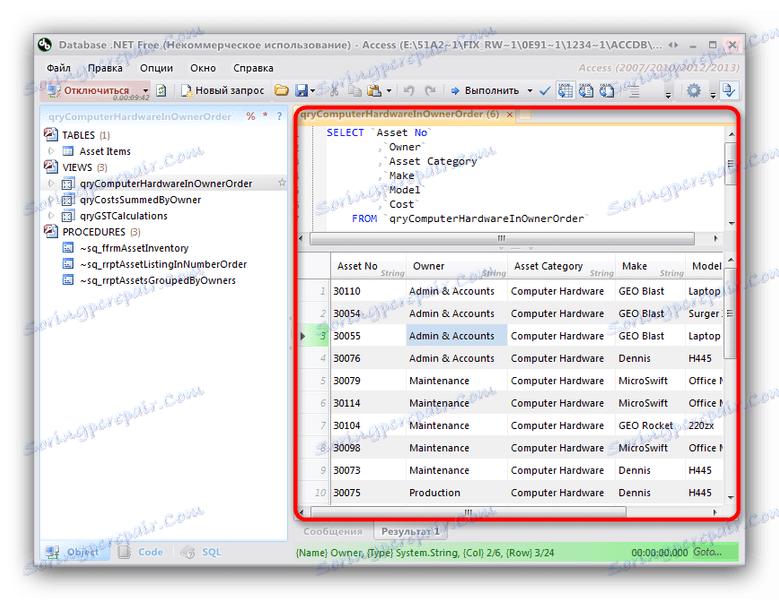The image size is (779, 600).
Task: Click the blue checkmark validate icon
Action: (545, 90)
